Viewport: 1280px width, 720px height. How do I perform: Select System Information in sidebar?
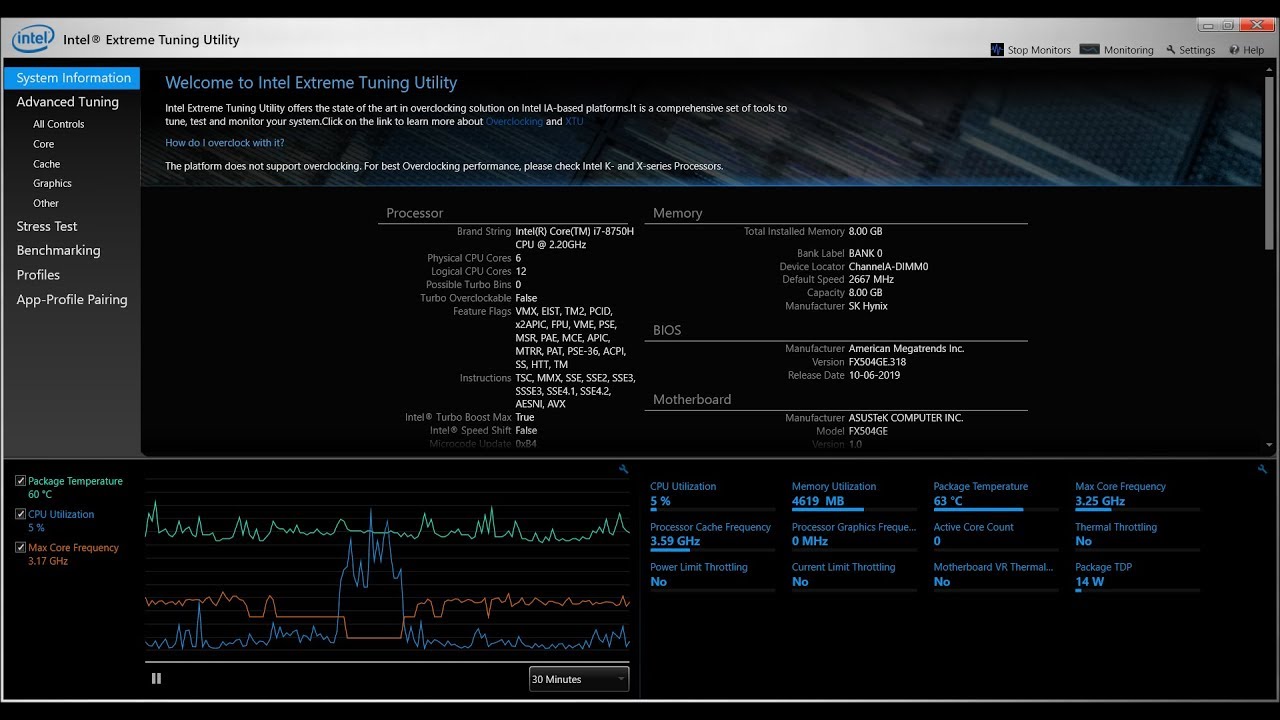(72, 78)
